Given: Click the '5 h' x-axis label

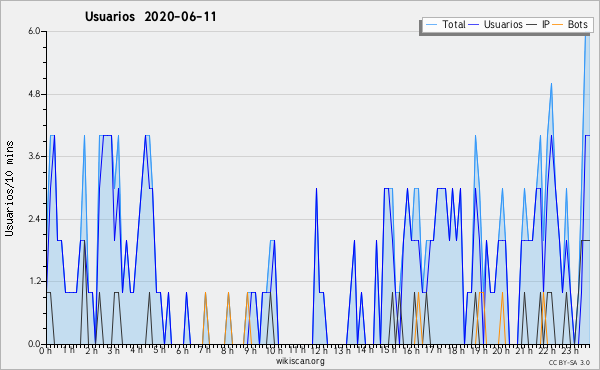Looking at the screenshot, I should 159,350.
